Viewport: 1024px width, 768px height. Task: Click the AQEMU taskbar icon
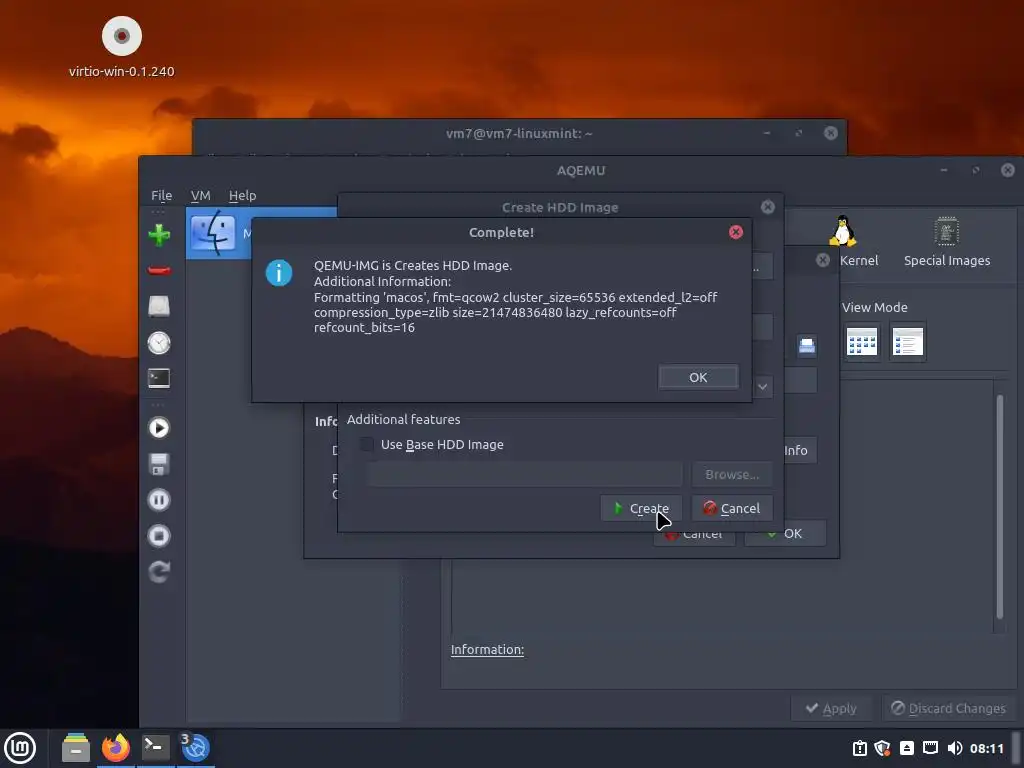[x=195, y=748]
